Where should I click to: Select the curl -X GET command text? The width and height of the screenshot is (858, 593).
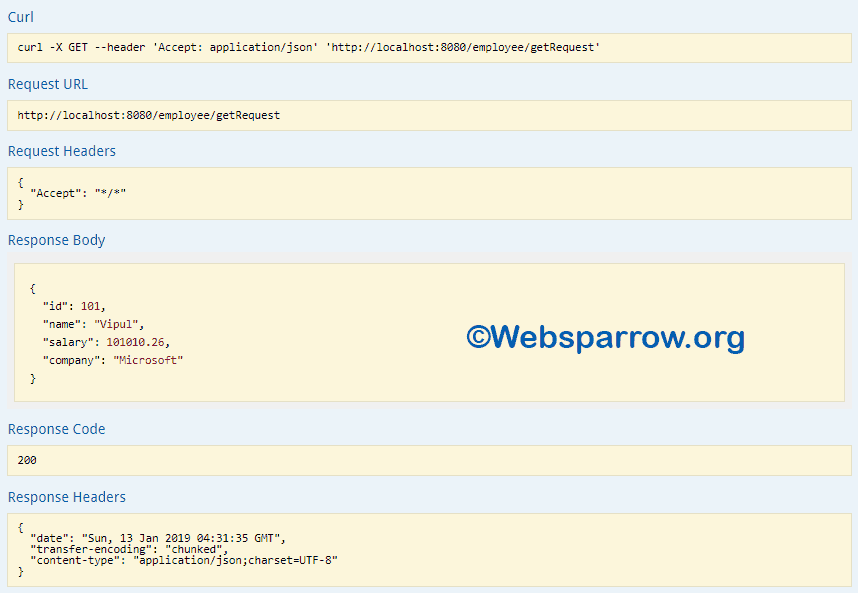pos(309,48)
